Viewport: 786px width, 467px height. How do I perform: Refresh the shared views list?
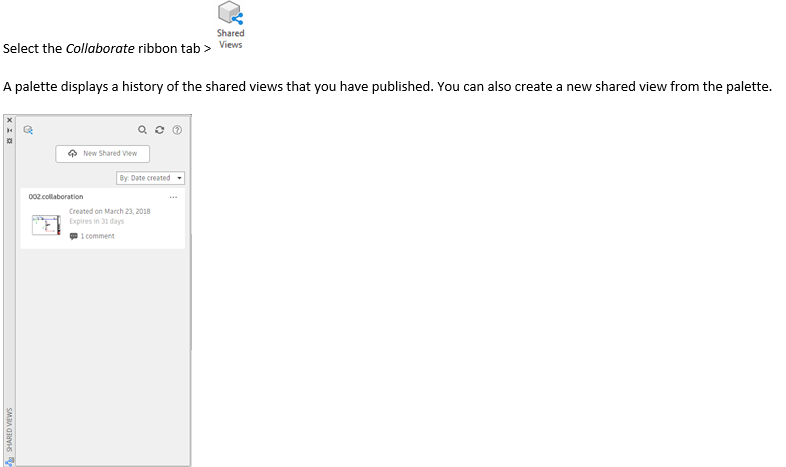[159, 130]
